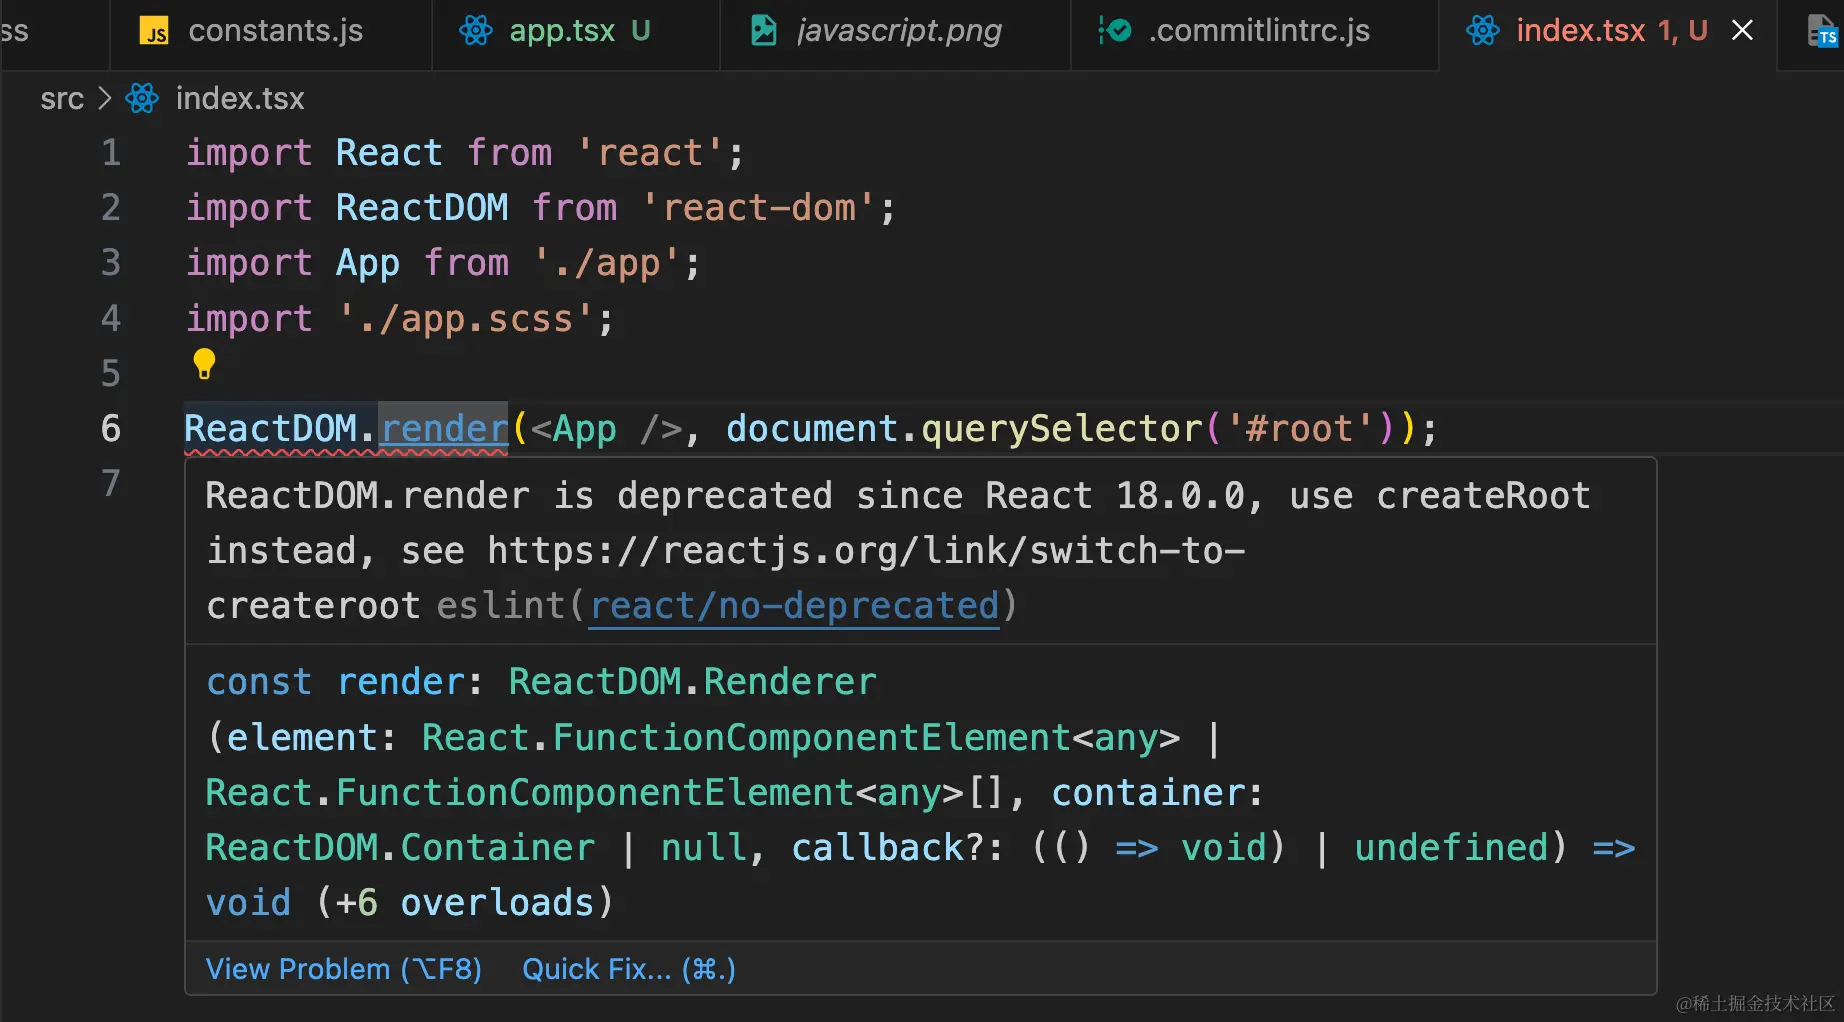Viewport: 1844px width, 1022px height.
Task: Click '(+6 overloads)' text in the popup
Action: tap(464, 903)
